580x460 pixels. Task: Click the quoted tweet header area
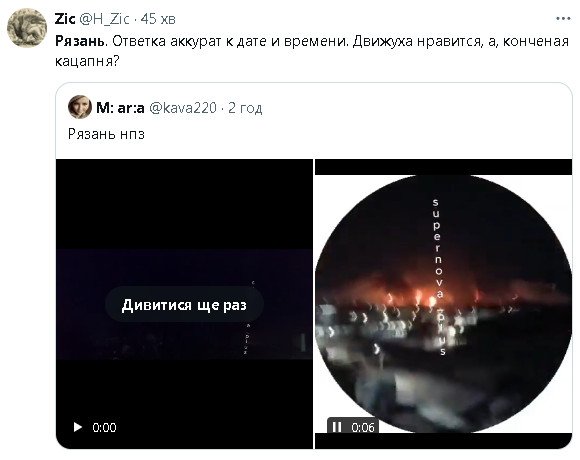165,108
